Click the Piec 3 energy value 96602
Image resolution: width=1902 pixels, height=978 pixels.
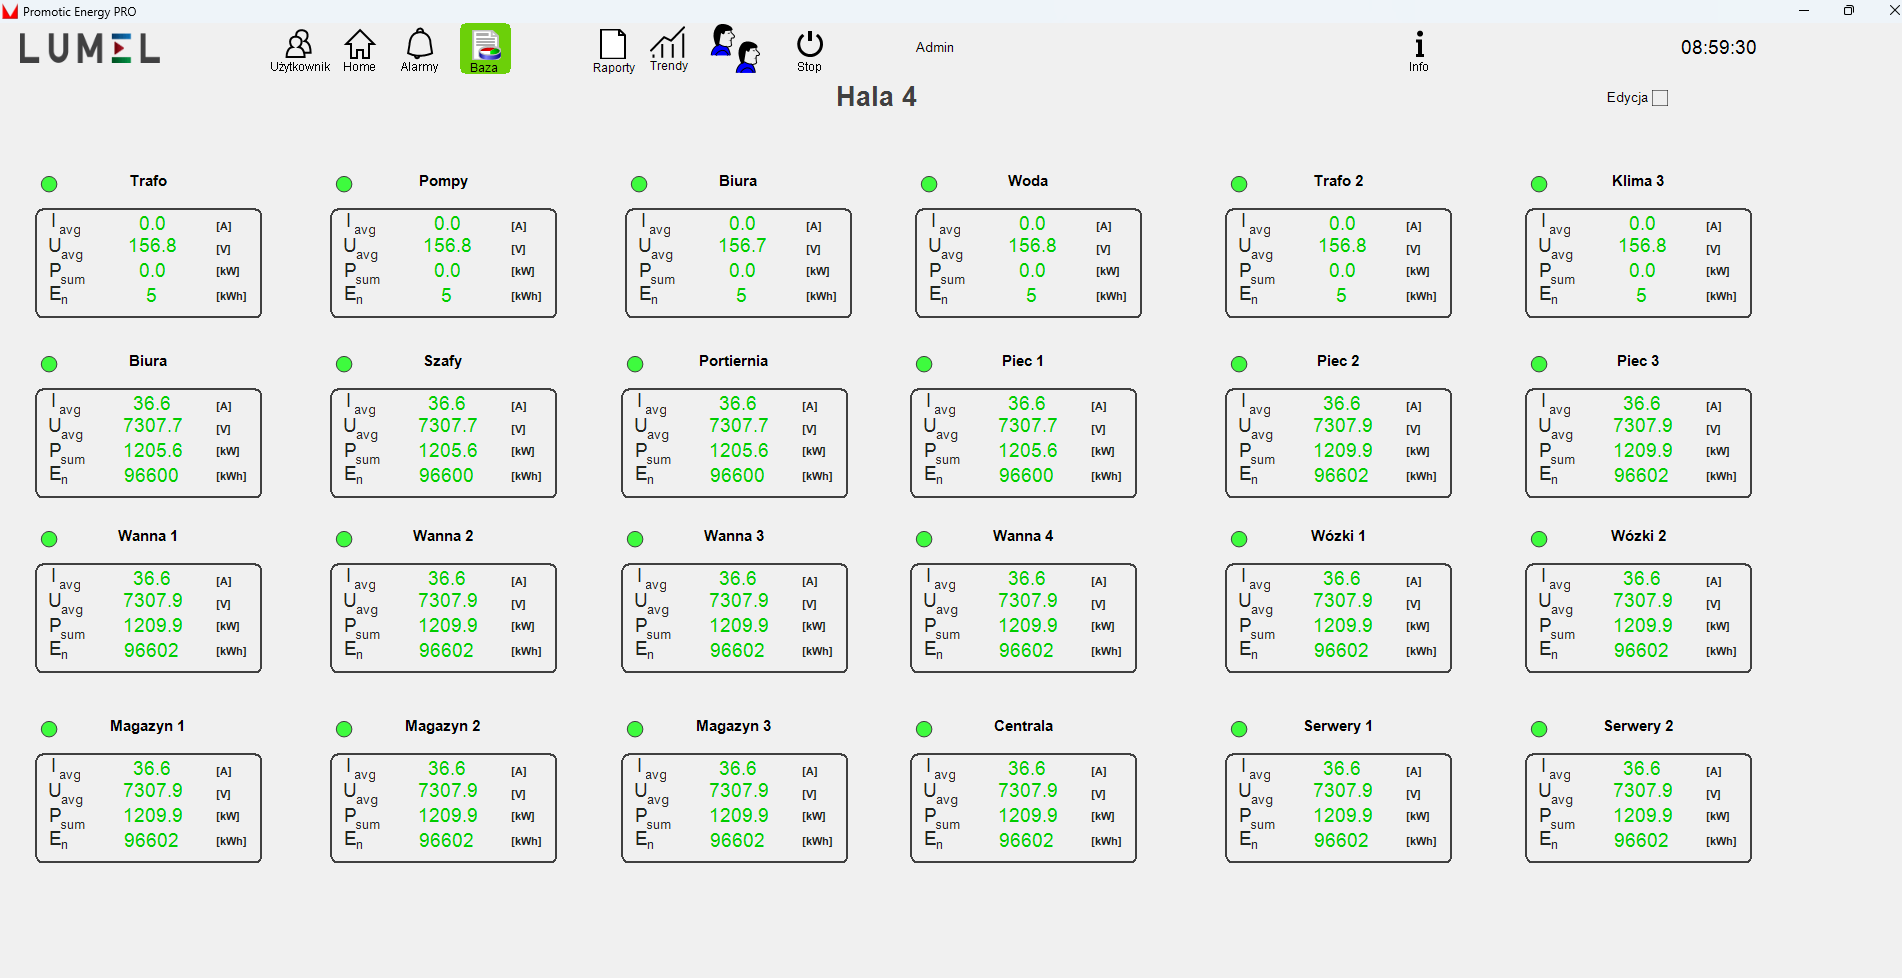click(x=1641, y=475)
